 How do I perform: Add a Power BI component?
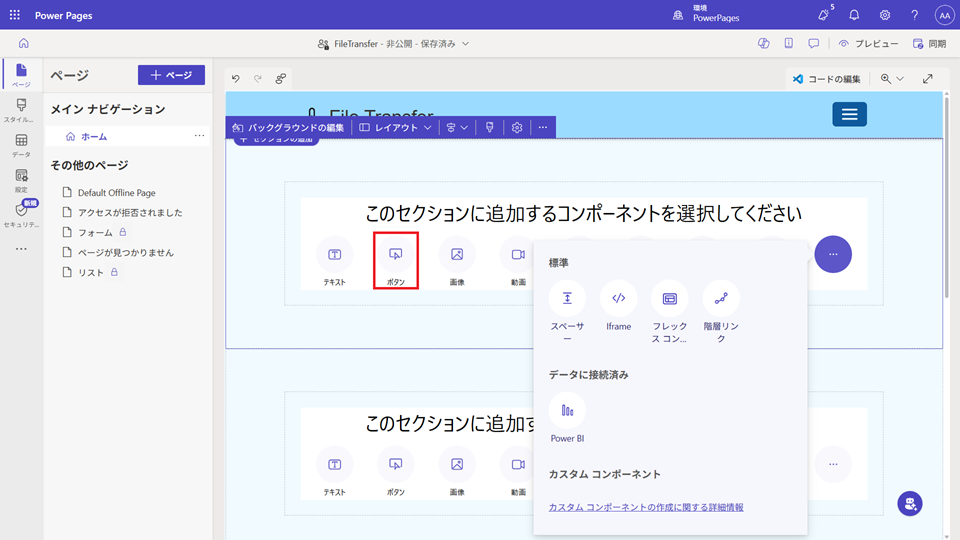(567, 410)
